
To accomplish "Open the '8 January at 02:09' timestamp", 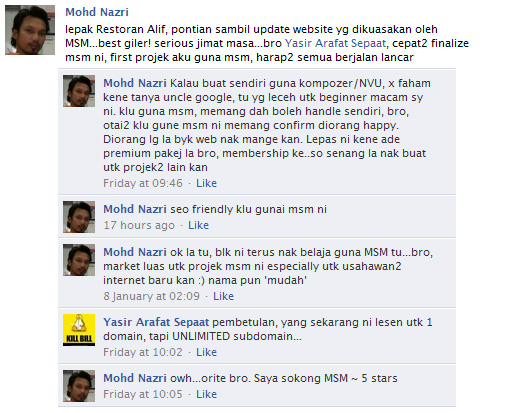I will (x=151, y=296).
